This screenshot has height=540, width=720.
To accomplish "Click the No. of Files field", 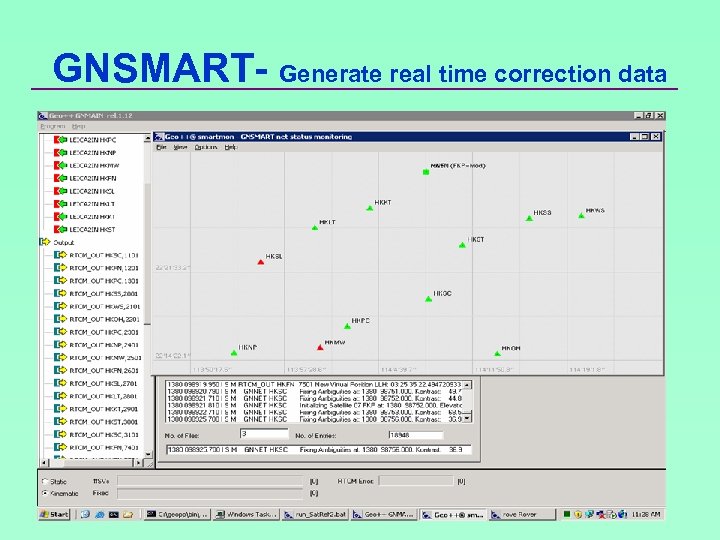I will 264,434.
